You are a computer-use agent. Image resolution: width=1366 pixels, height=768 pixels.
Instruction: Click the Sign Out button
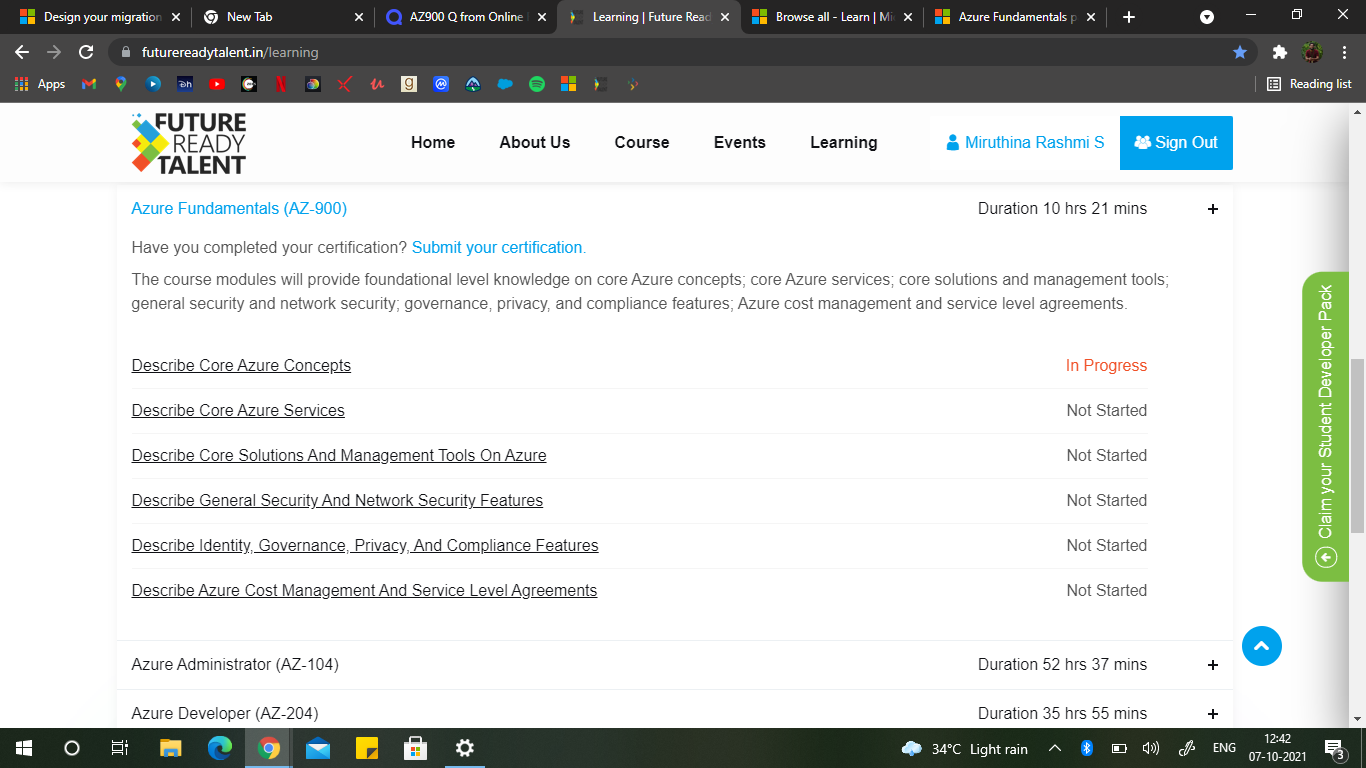[1176, 143]
